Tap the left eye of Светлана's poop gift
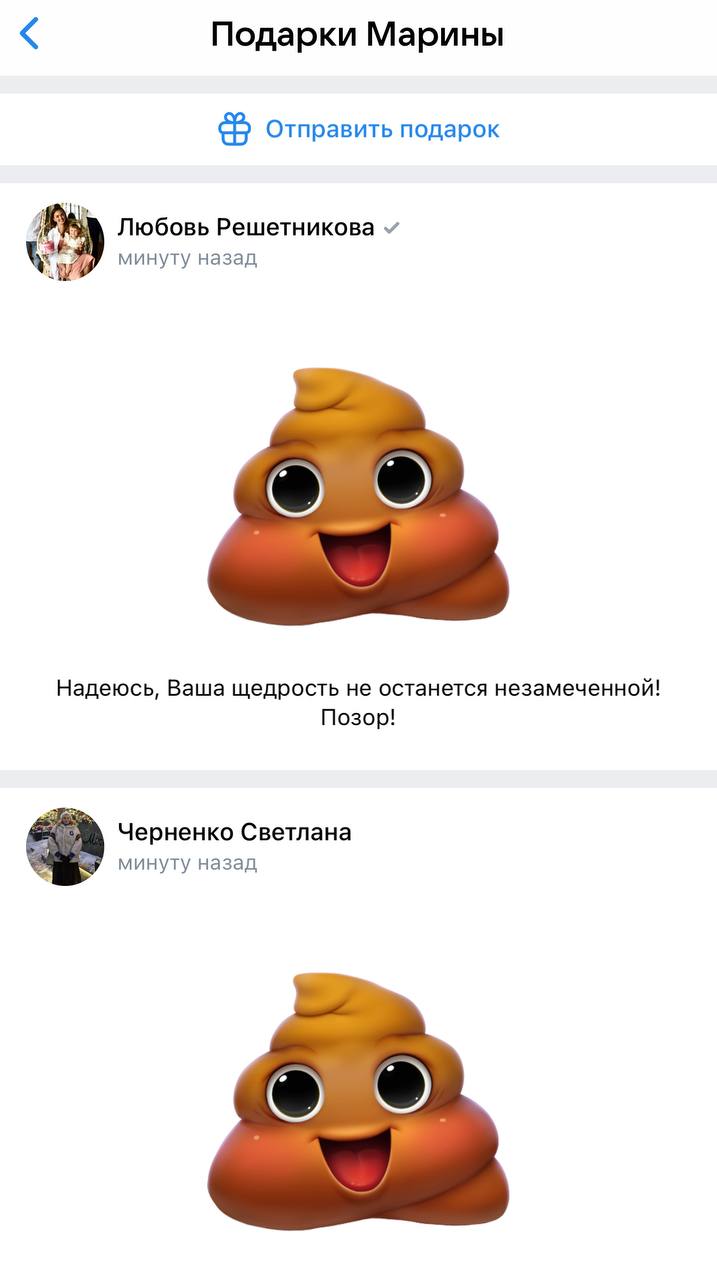Screen dimensions: 717x1280 [295, 1091]
